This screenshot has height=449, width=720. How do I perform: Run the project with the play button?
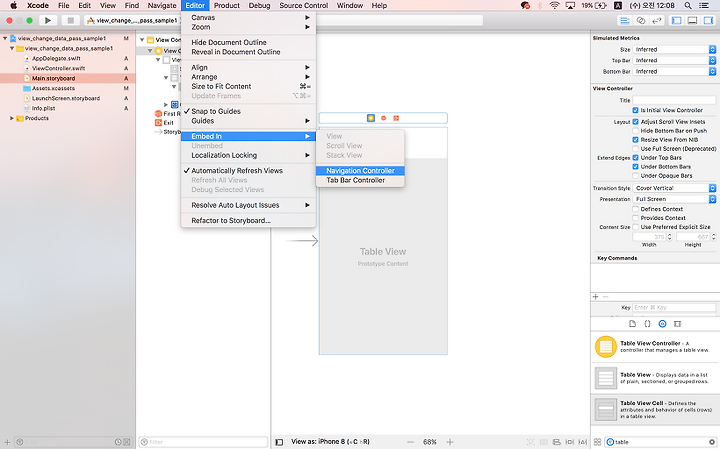(x=47, y=20)
